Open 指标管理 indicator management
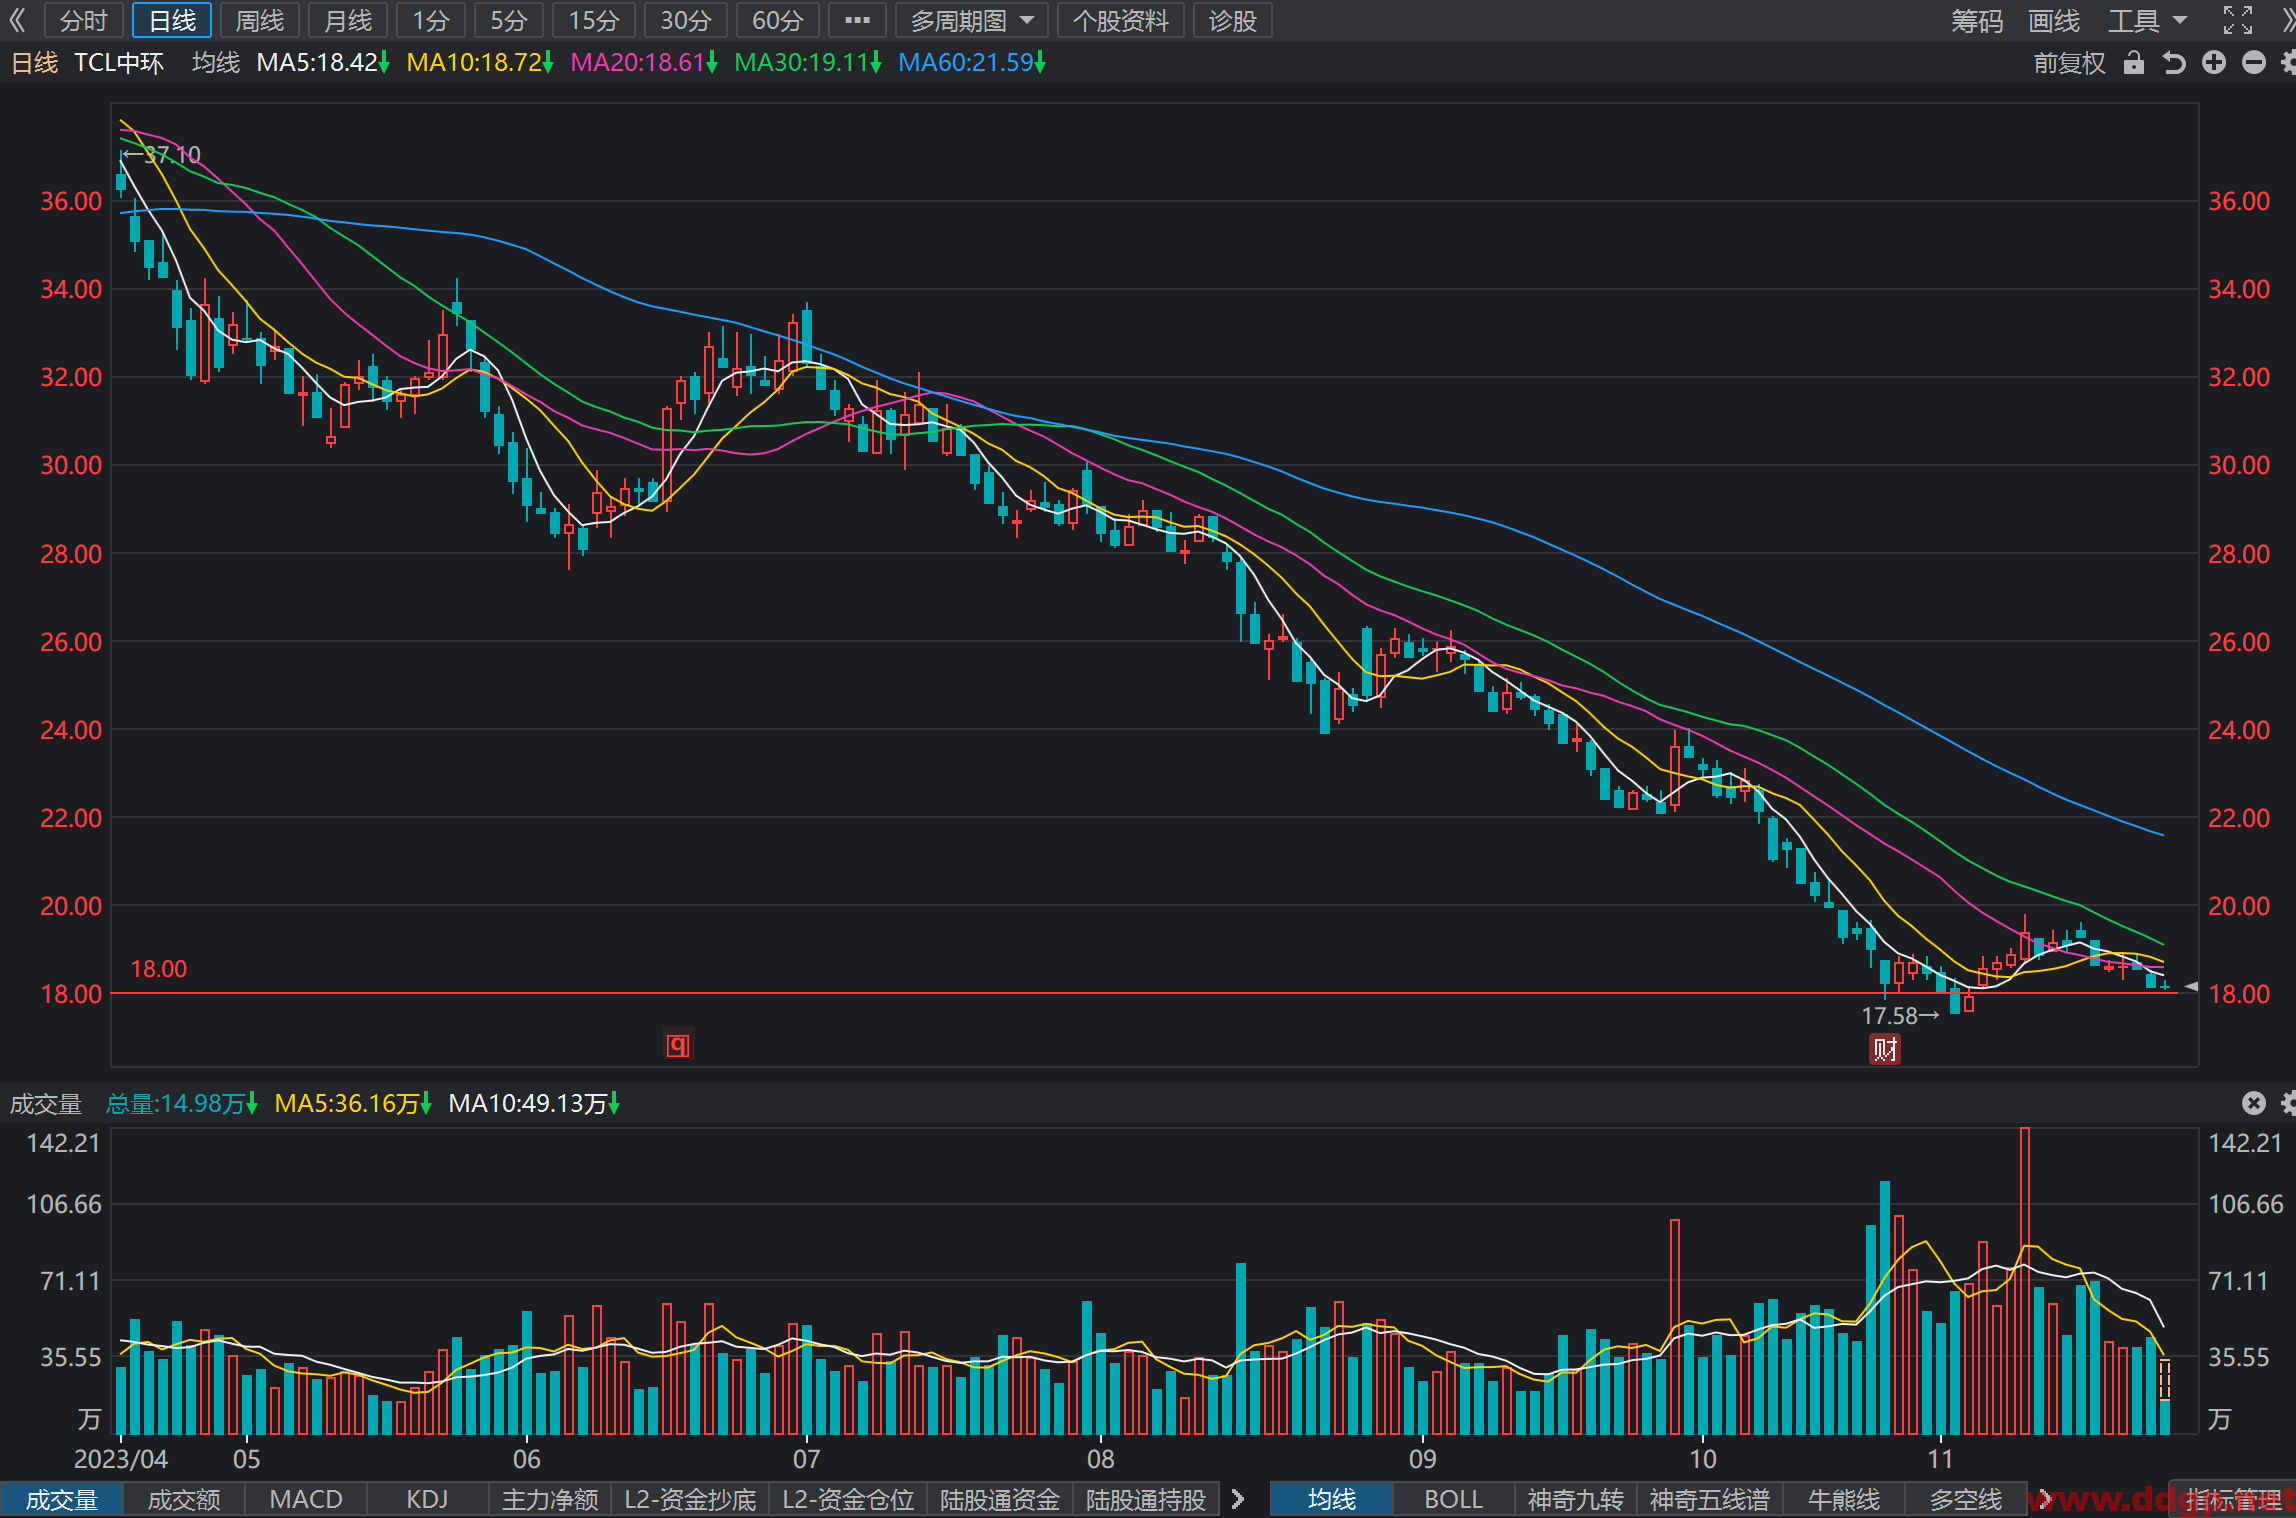 pos(2232,1499)
